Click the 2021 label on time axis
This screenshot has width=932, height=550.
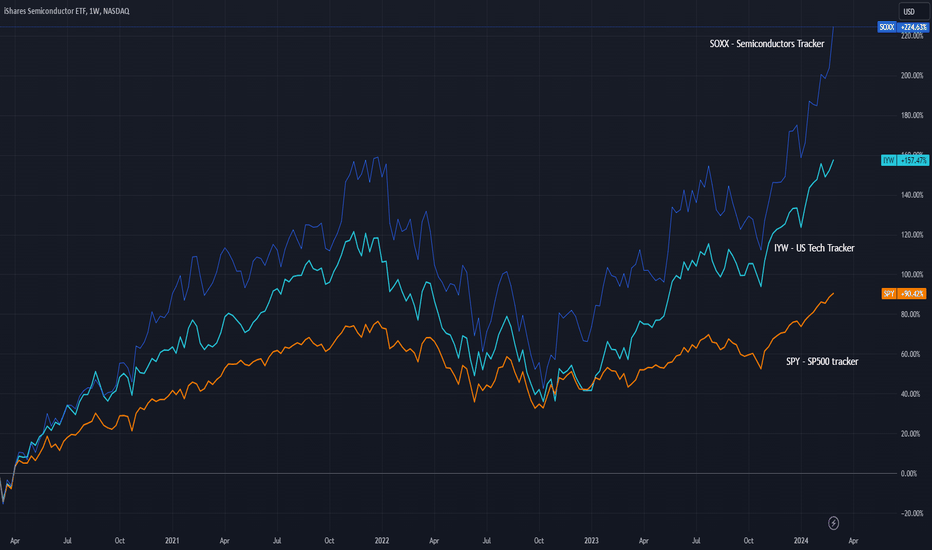point(172,540)
